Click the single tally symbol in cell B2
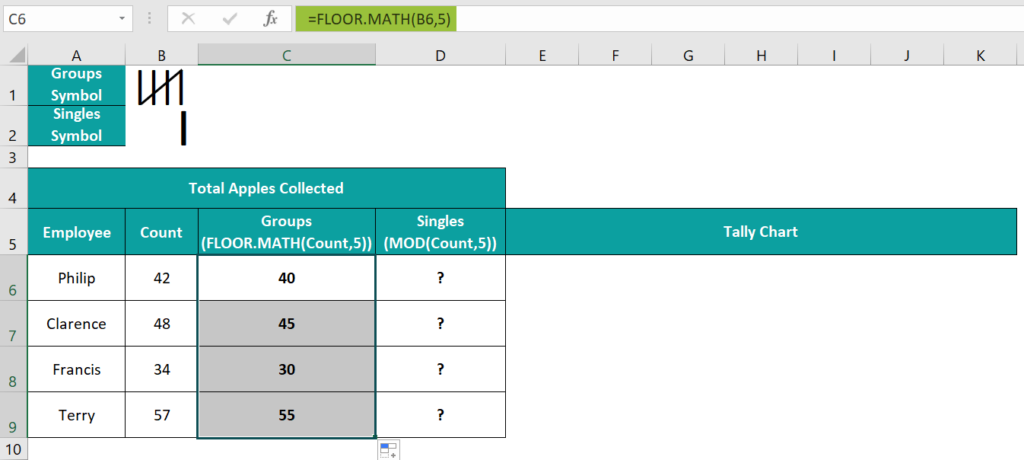This screenshot has height=460, width=1024. coord(183,127)
